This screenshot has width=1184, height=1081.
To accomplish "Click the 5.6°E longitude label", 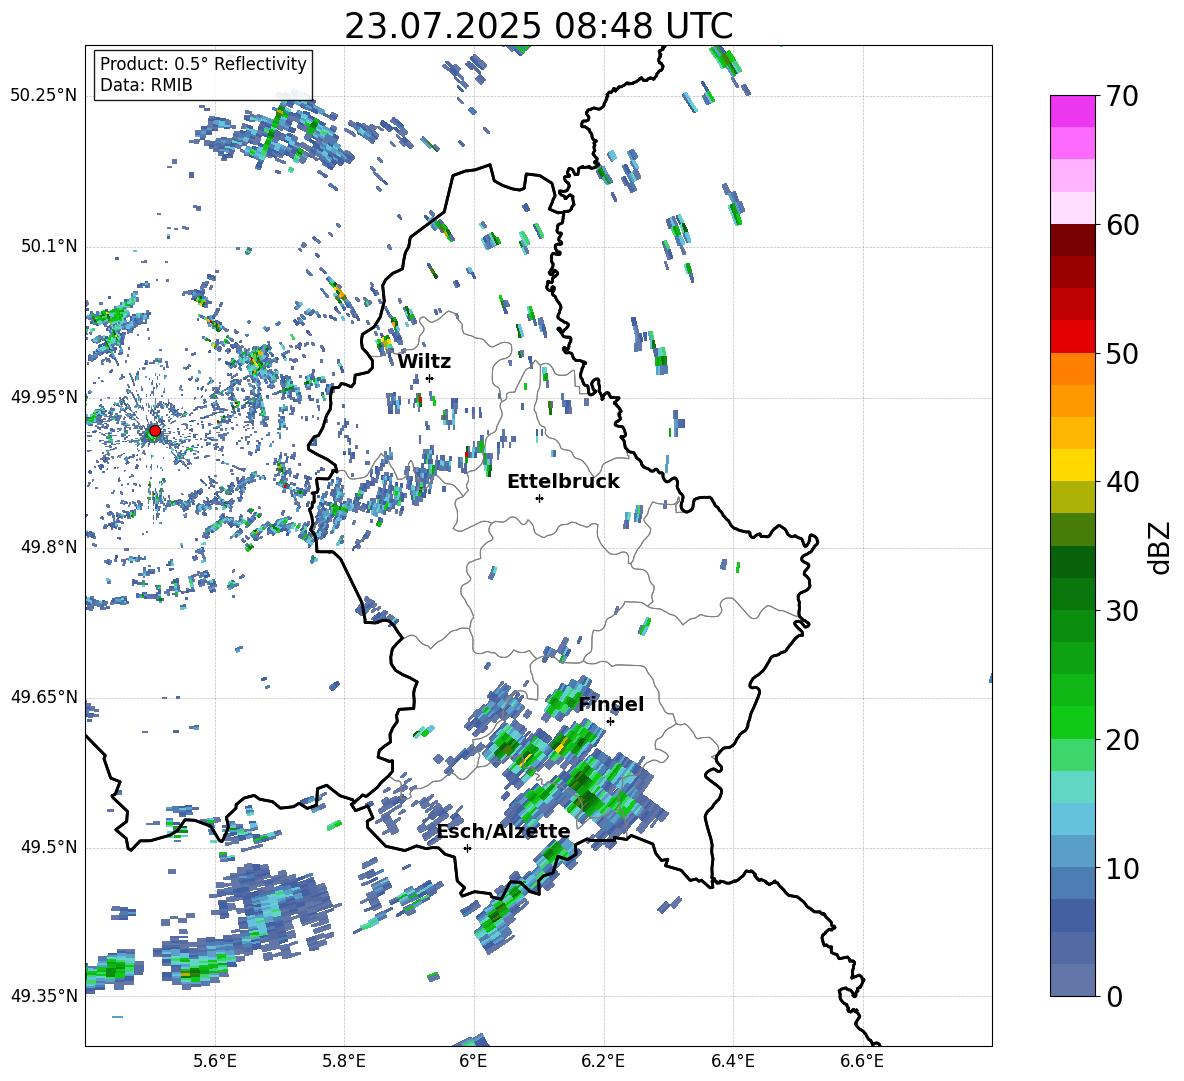I will point(214,1061).
